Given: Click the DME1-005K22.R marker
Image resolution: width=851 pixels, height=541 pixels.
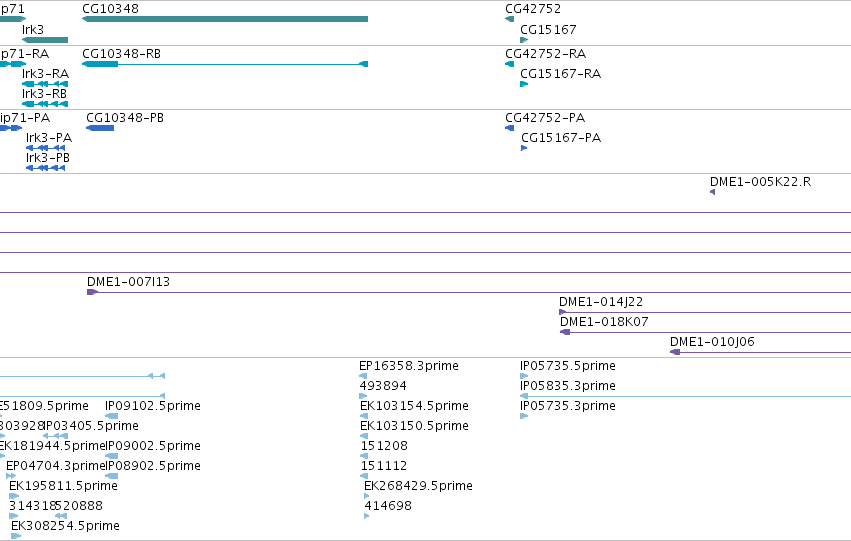Looking at the screenshot, I should pos(713,192).
